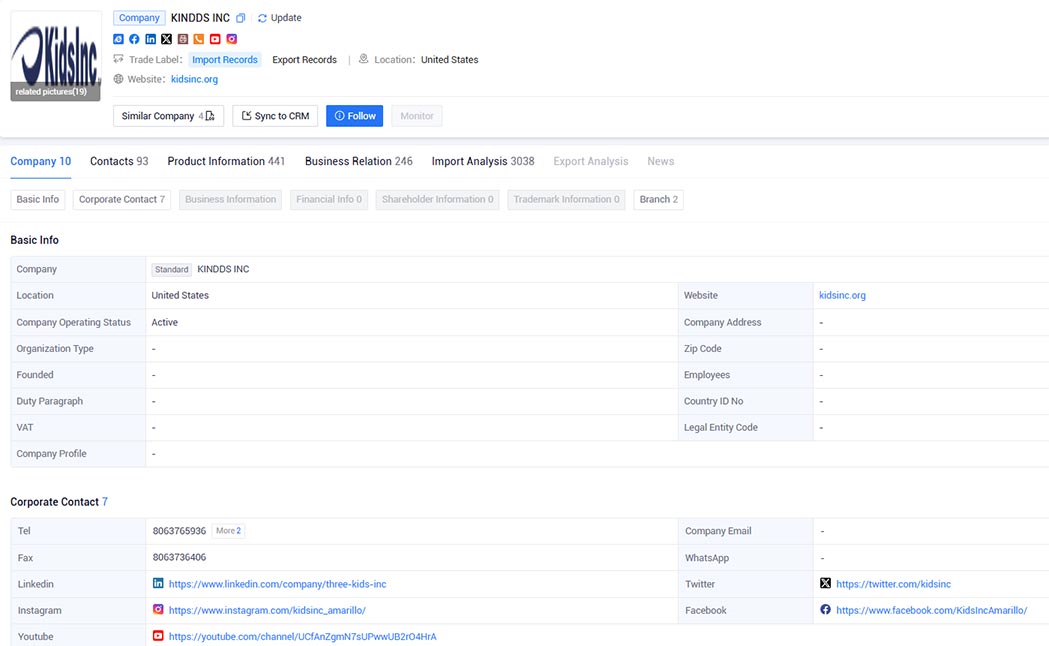1049x646 pixels.
Task: Click the Update refresh button
Action: [280, 18]
